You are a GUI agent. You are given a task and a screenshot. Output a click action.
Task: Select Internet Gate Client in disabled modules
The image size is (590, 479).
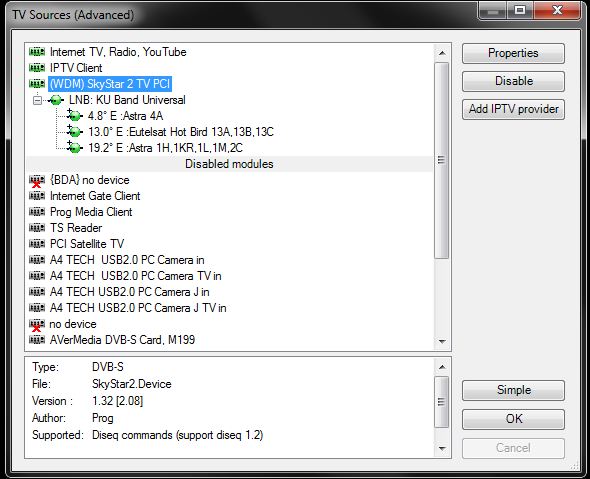(x=95, y=196)
